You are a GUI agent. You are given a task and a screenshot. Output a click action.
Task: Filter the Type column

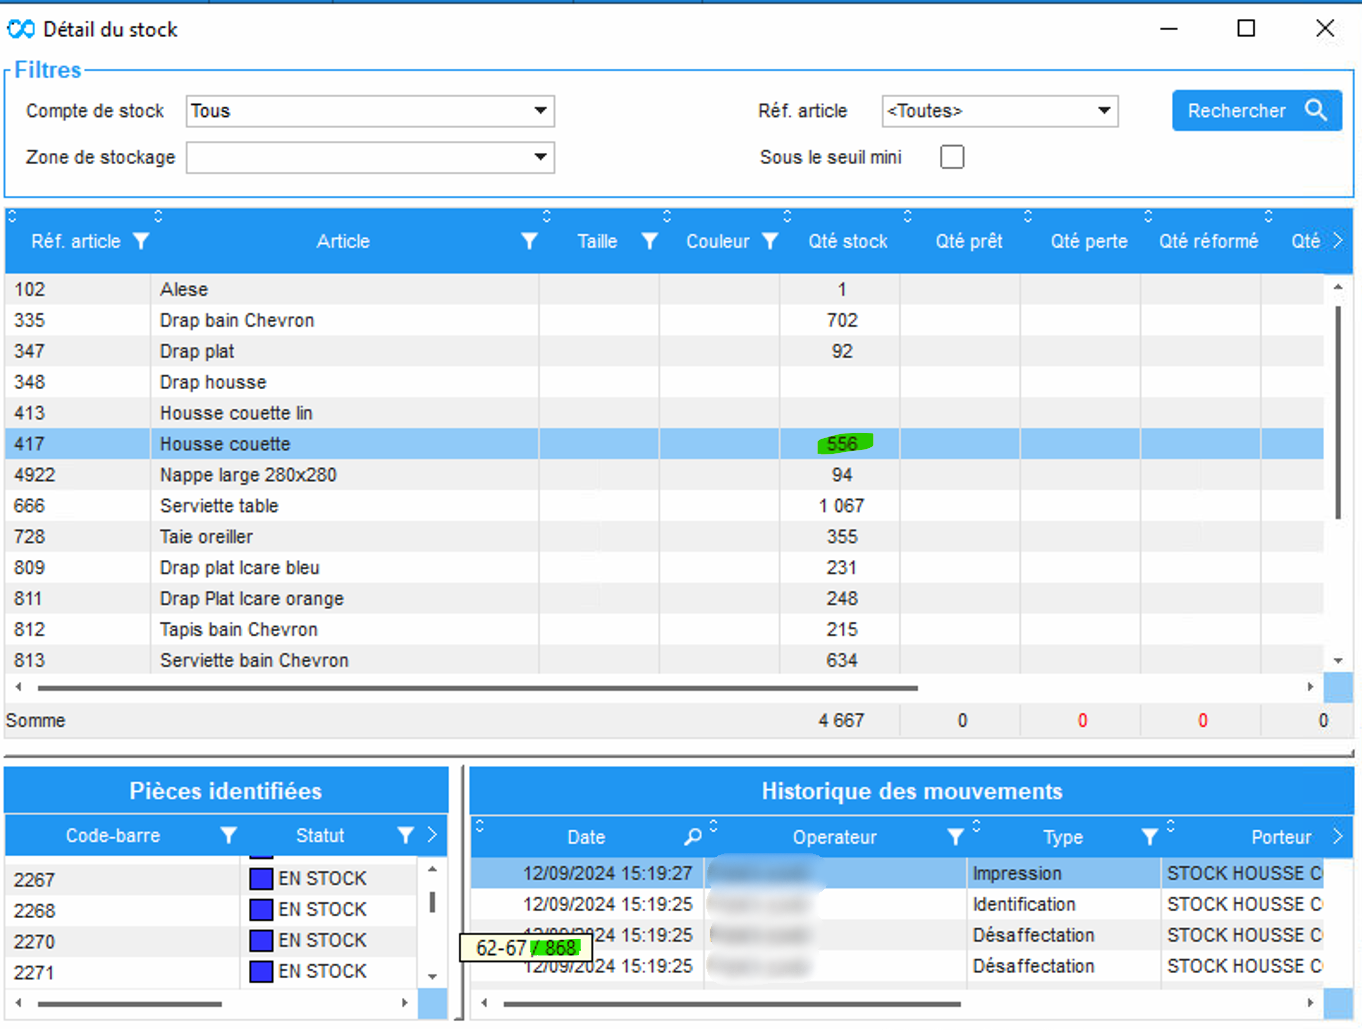coord(1149,836)
